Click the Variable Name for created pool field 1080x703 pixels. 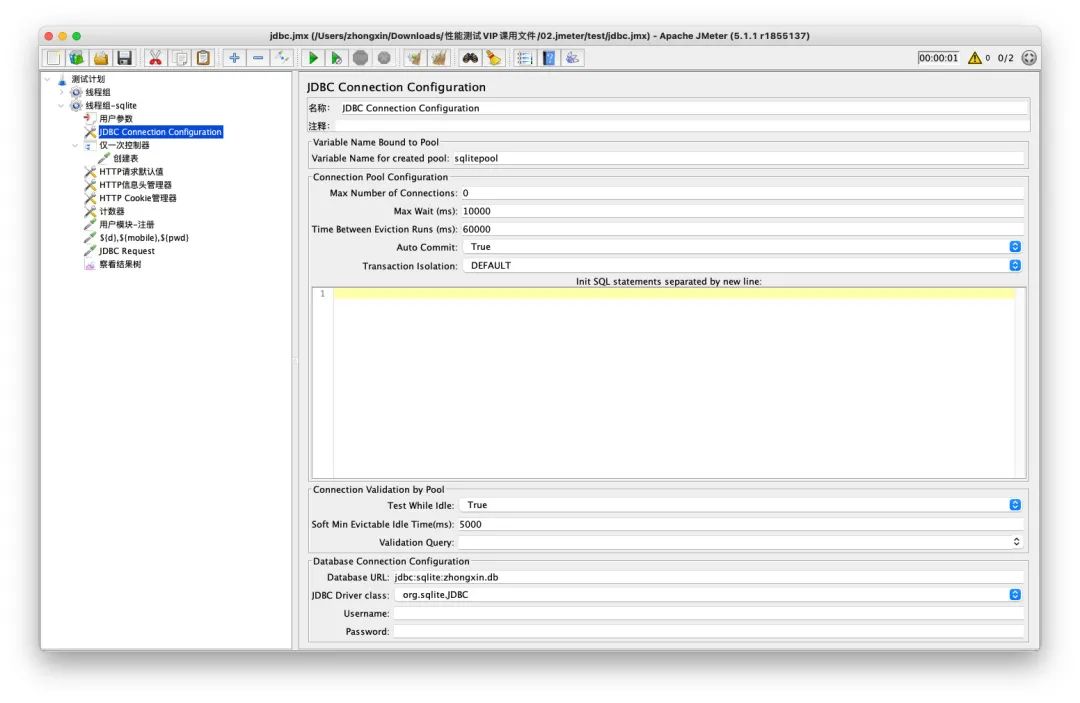point(738,158)
